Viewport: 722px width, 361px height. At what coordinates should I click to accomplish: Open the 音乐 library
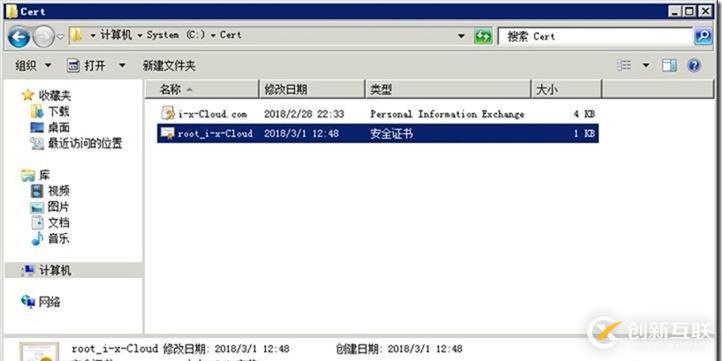coord(58,239)
